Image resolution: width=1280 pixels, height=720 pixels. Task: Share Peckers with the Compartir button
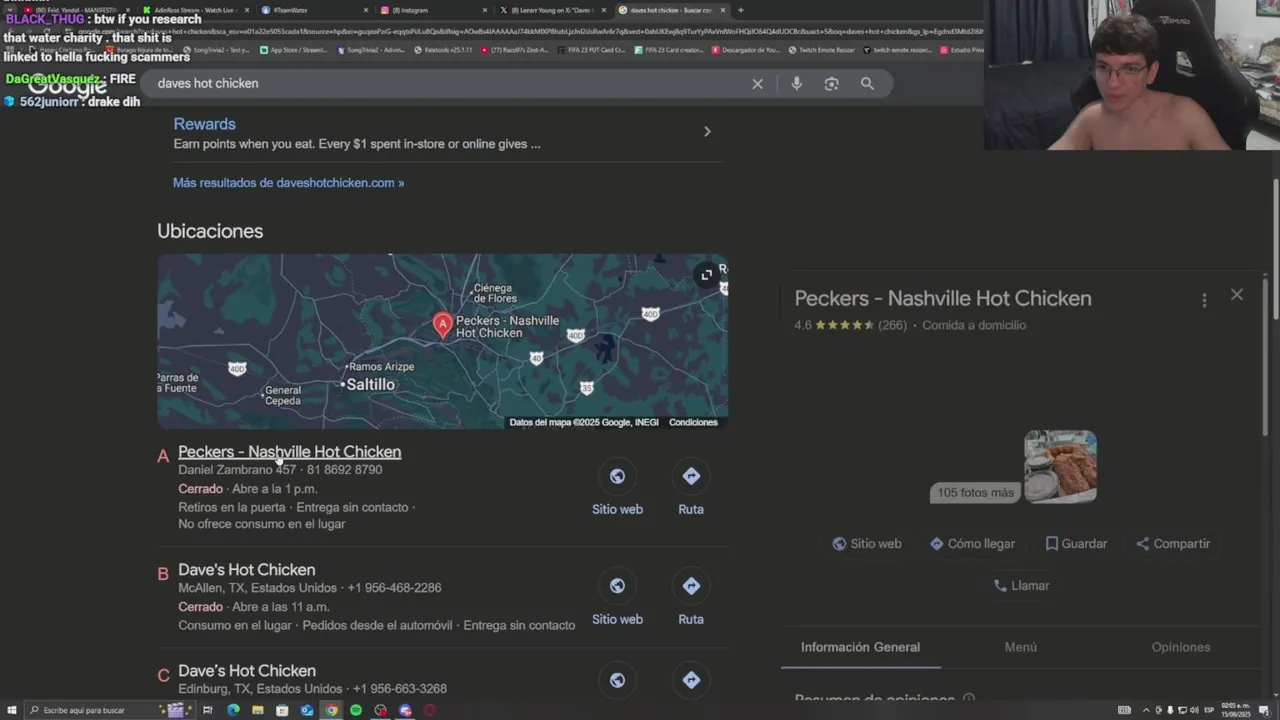point(1173,544)
